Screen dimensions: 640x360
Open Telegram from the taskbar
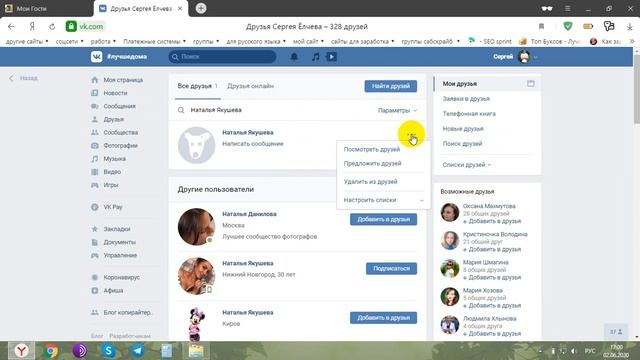click(x=138, y=351)
